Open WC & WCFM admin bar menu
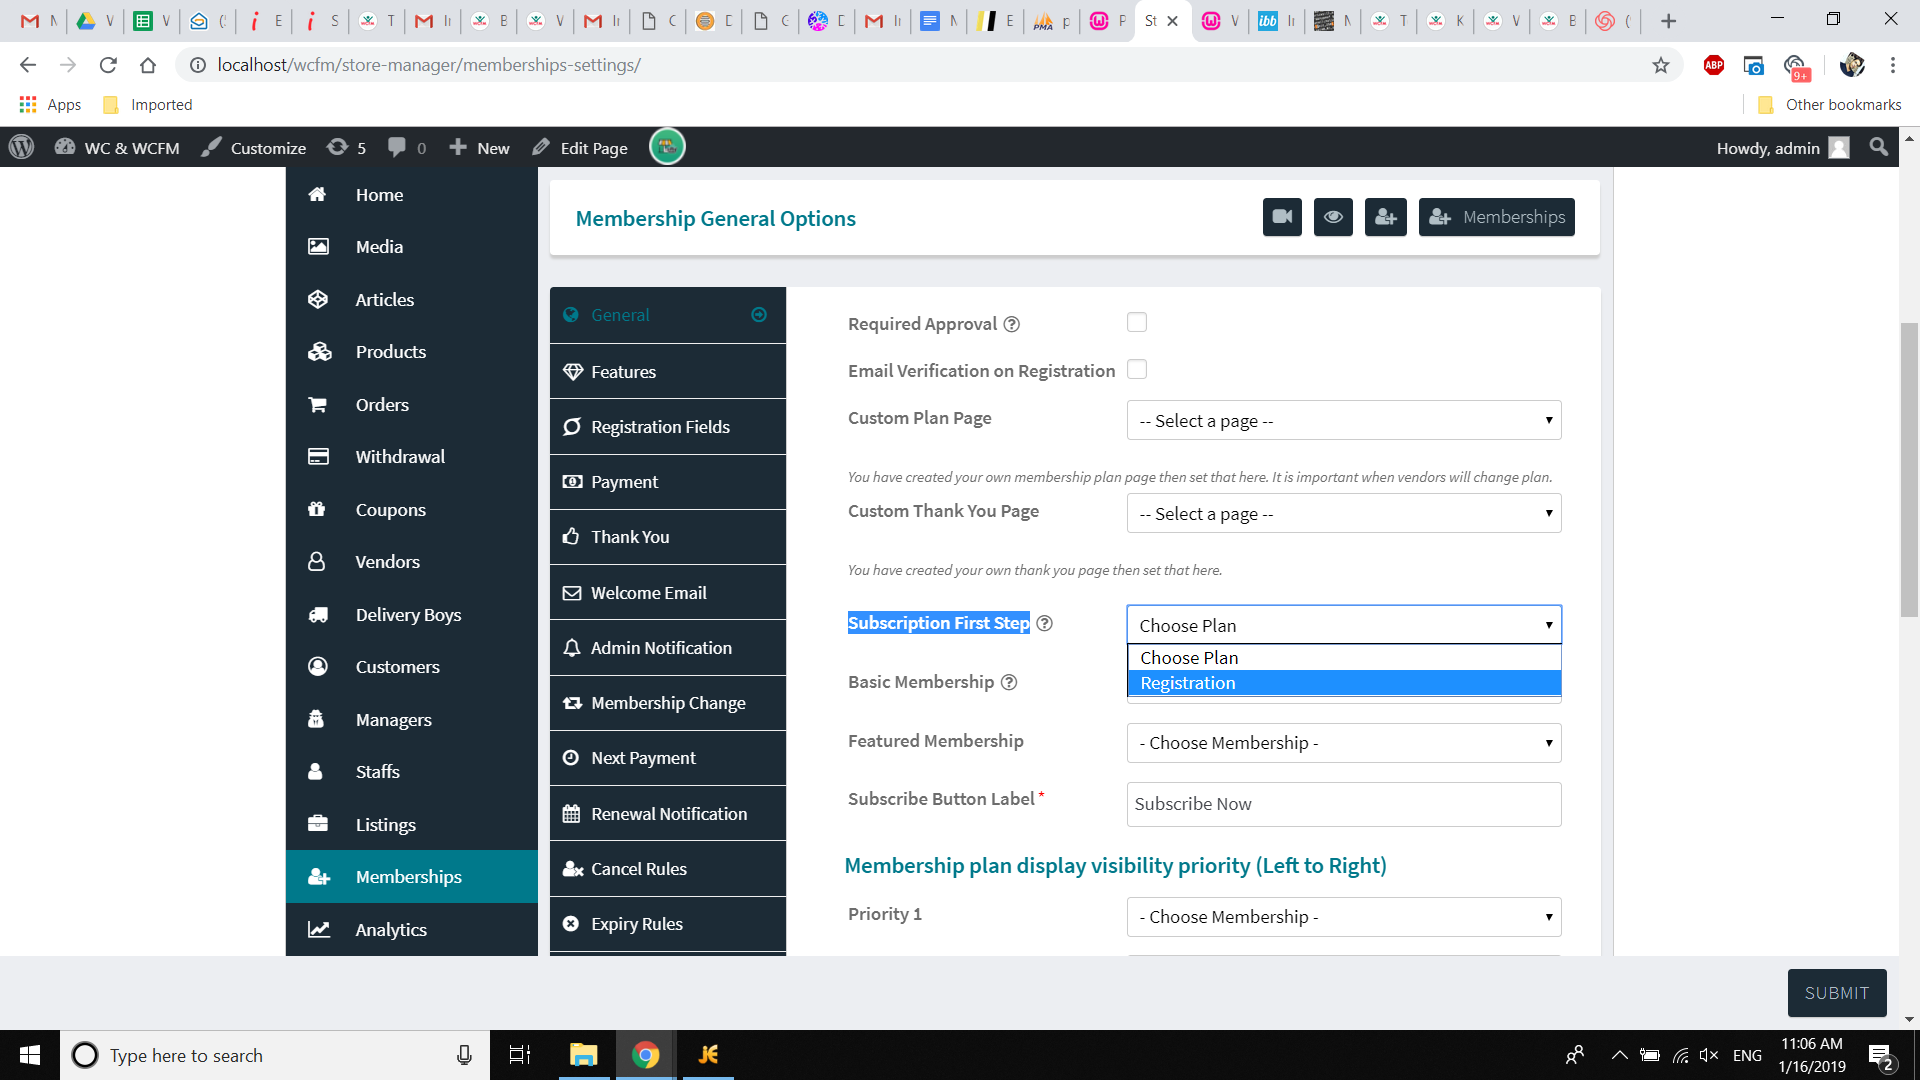Screen dimensions: 1920x1080 coord(117,147)
